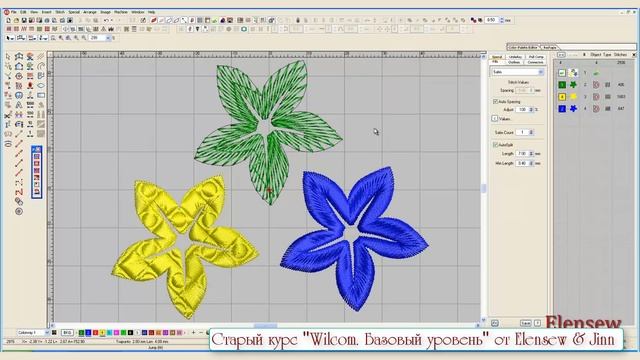Image resolution: width=640 pixels, height=360 pixels.
Task: Adjust the Min Length stepper
Action: (x=531, y=163)
